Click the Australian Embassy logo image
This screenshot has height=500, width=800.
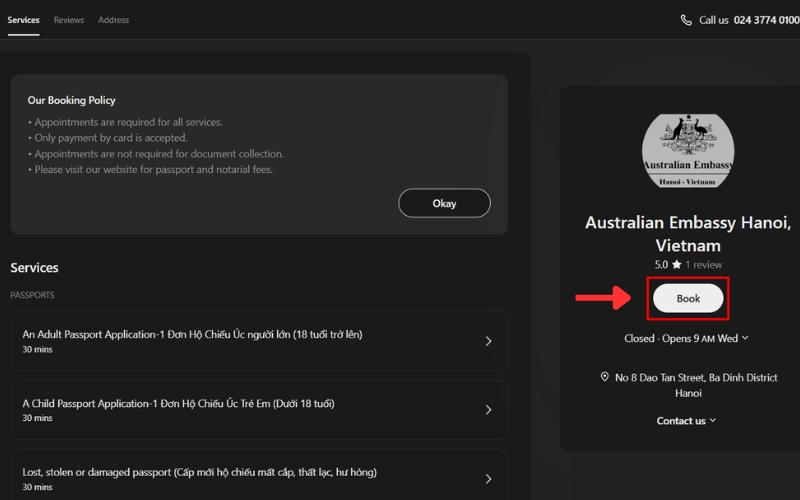[x=688, y=151]
